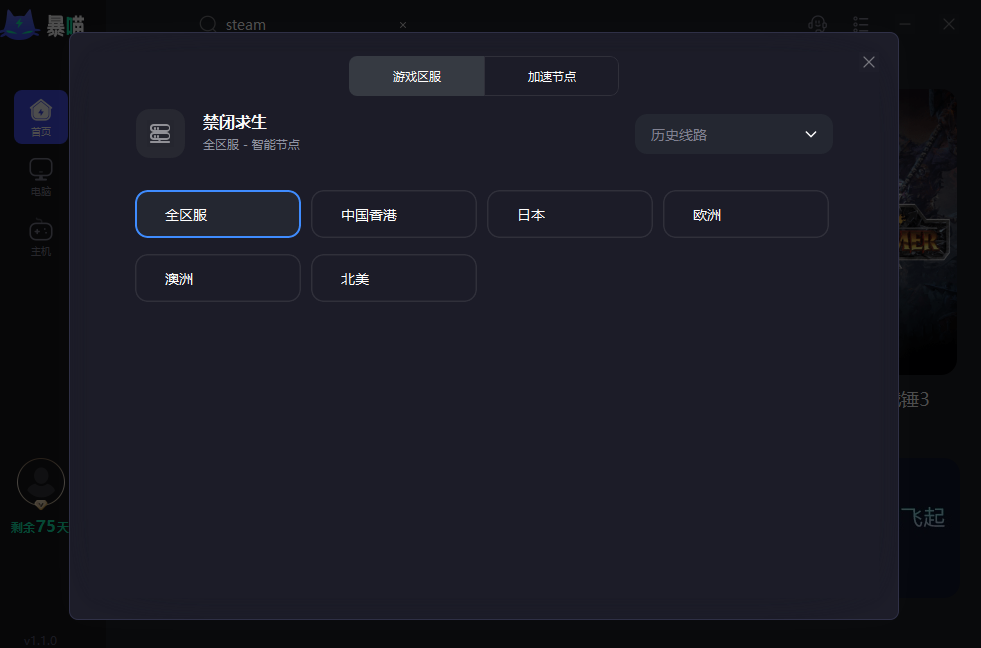Pick the 北美 region button
Screen dimensions: 981x648
[x=394, y=278]
